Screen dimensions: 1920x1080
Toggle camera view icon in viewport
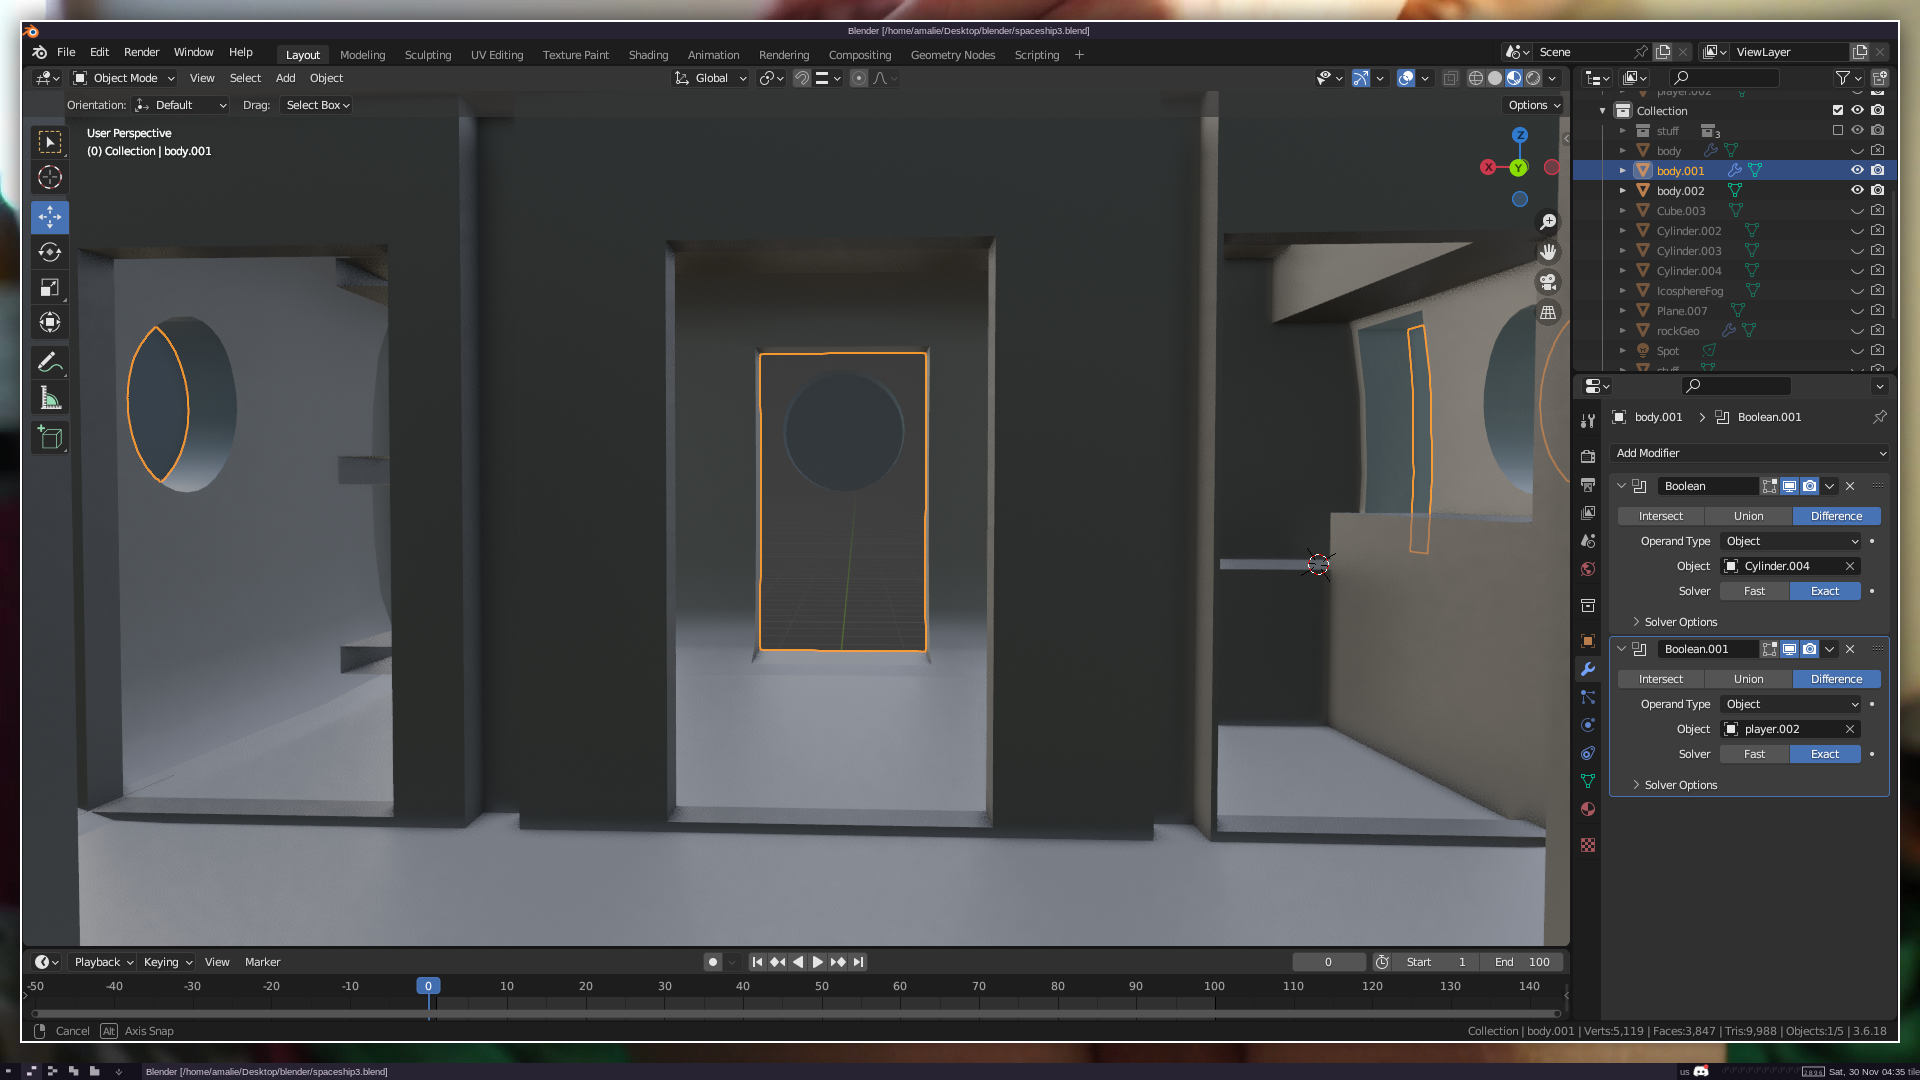(1548, 283)
